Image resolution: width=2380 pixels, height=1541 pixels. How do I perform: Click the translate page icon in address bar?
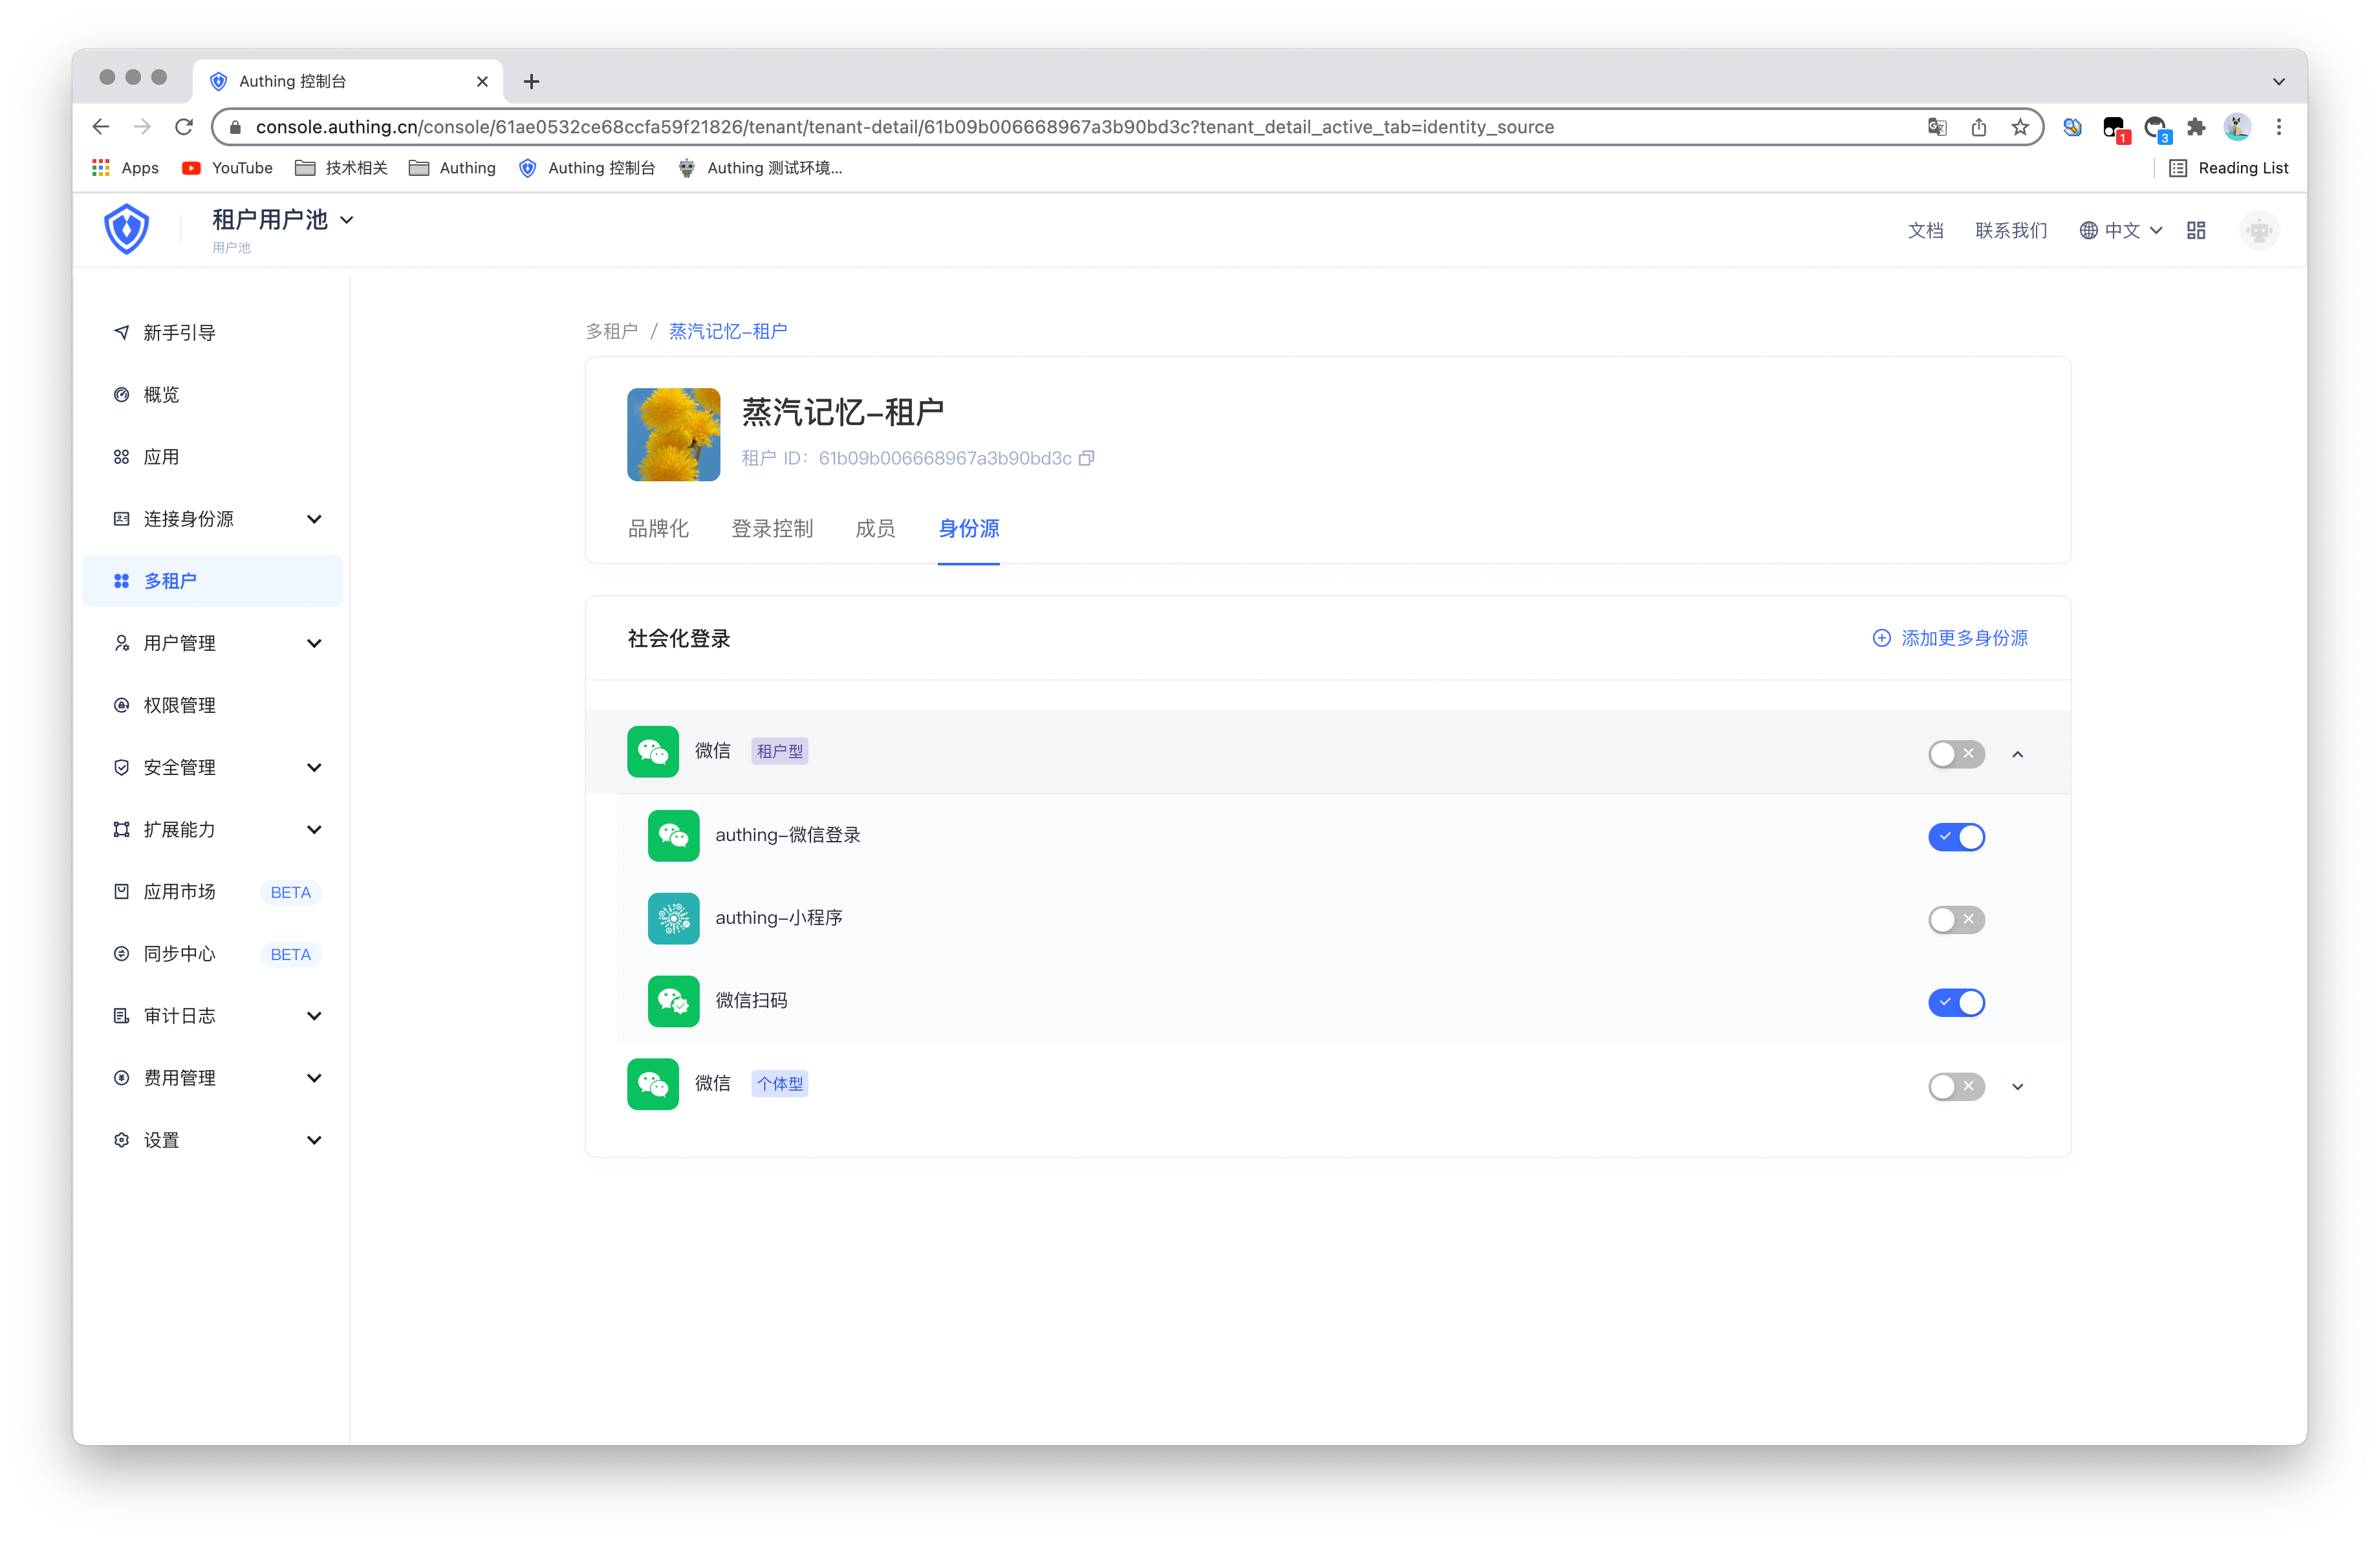1937,127
